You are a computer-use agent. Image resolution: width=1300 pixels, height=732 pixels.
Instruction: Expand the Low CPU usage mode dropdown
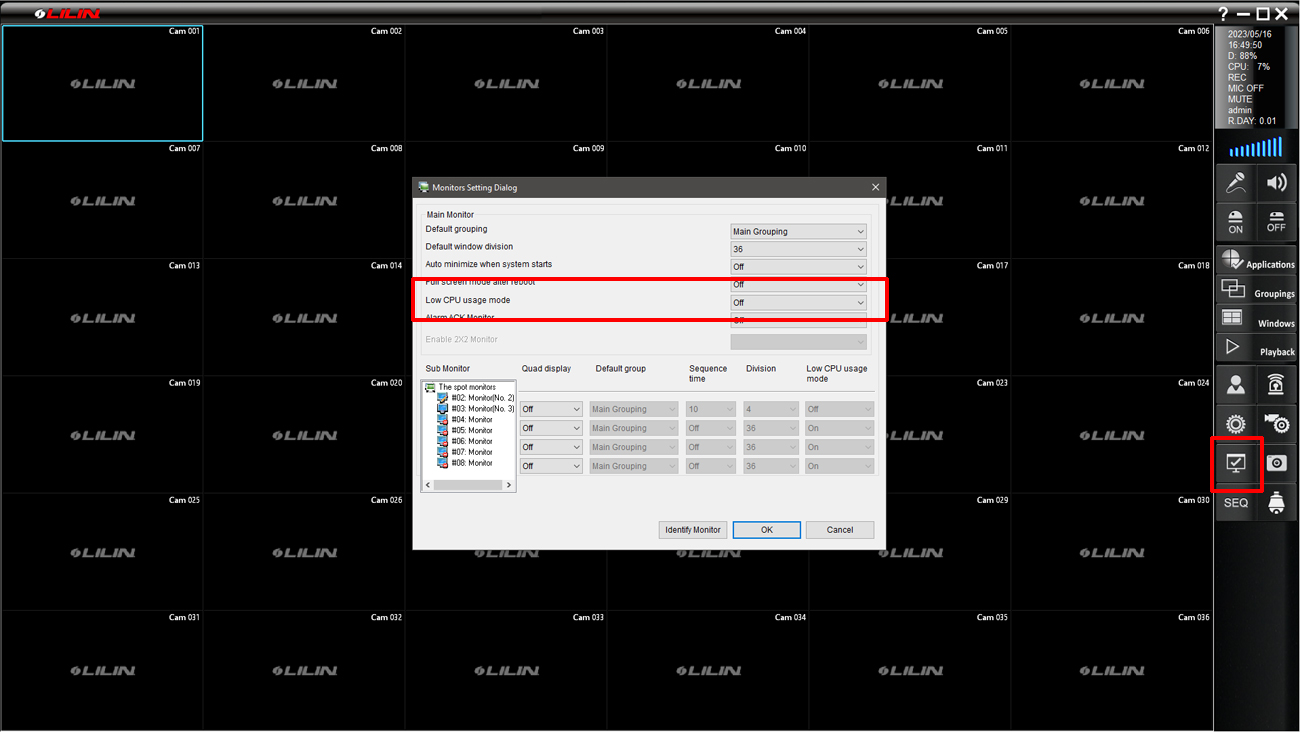[x=798, y=302]
